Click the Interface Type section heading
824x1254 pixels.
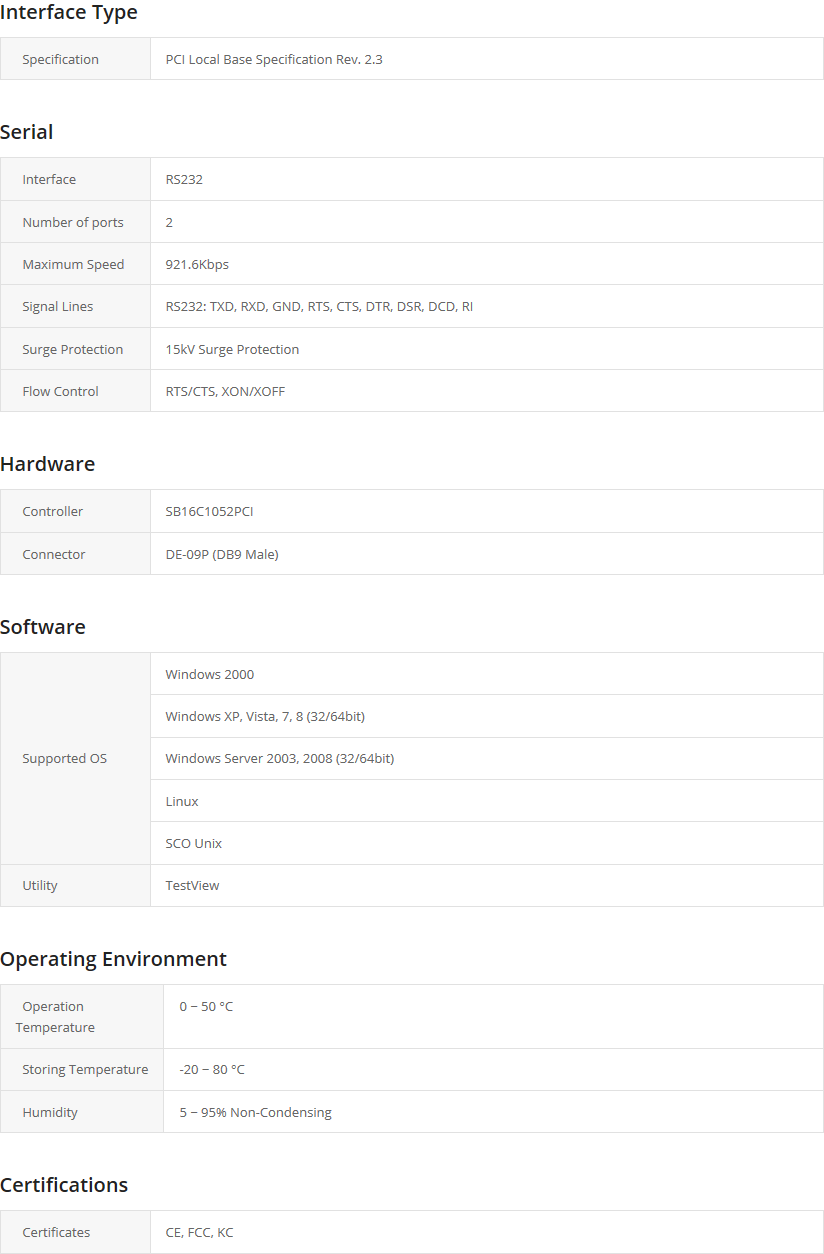pos(69,13)
